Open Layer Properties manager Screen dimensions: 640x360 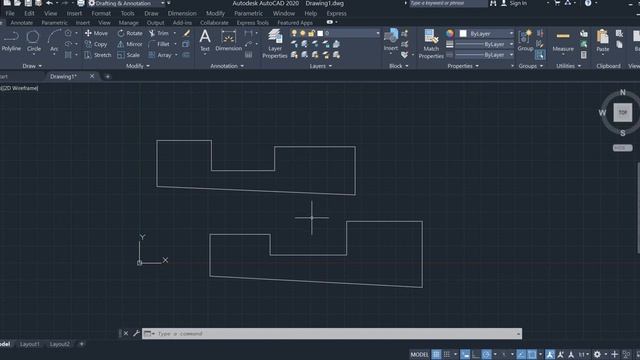(275, 44)
